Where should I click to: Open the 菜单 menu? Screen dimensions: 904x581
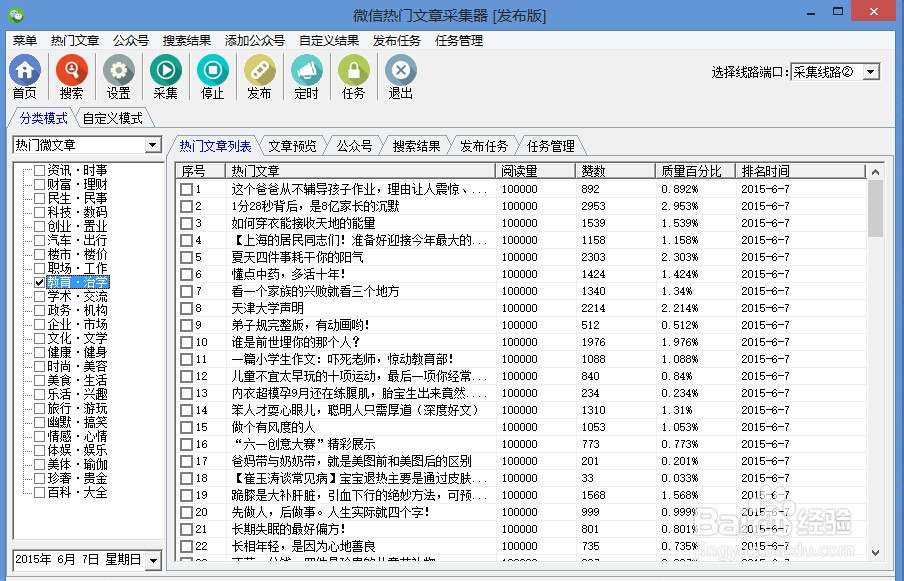pyautogui.click(x=25, y=40)
